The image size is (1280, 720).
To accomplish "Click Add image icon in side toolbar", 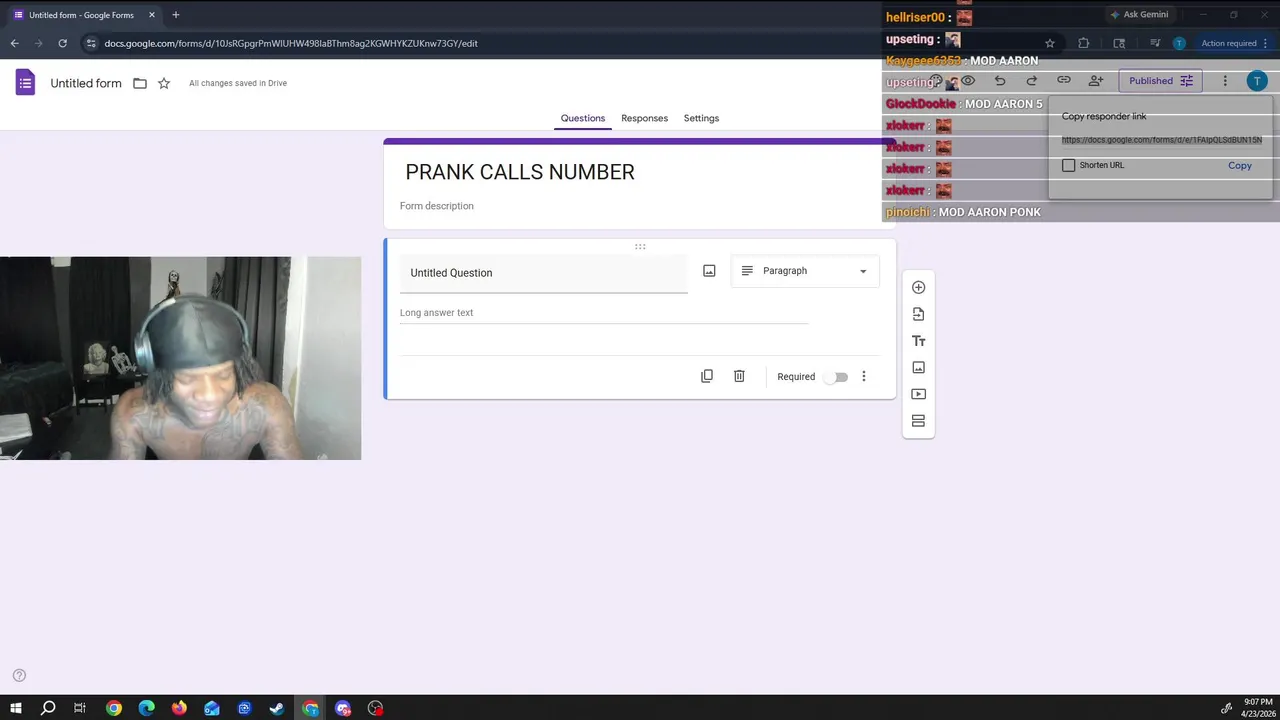I will click(x=918, y=367).
